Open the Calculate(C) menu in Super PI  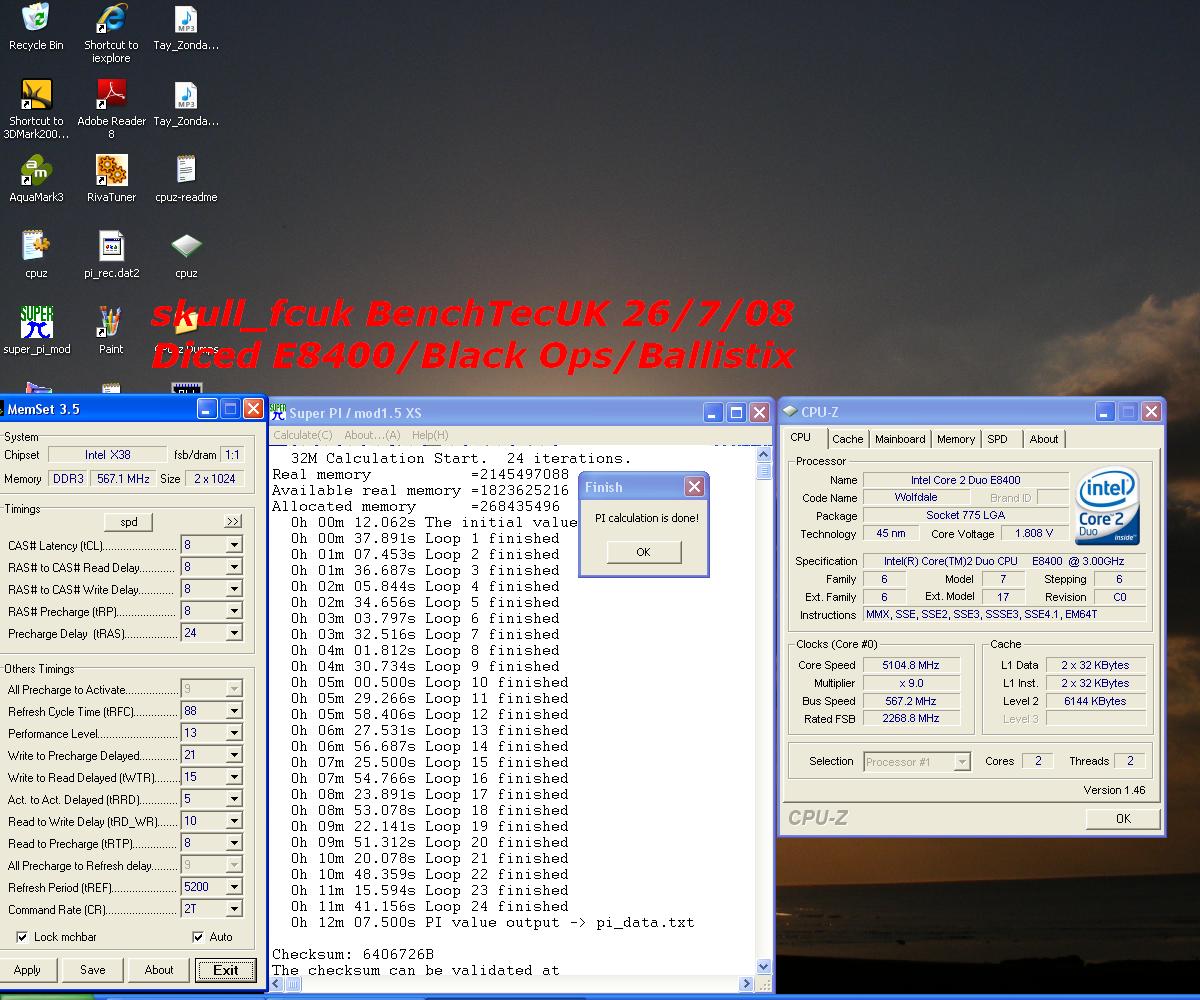(303, 435)
